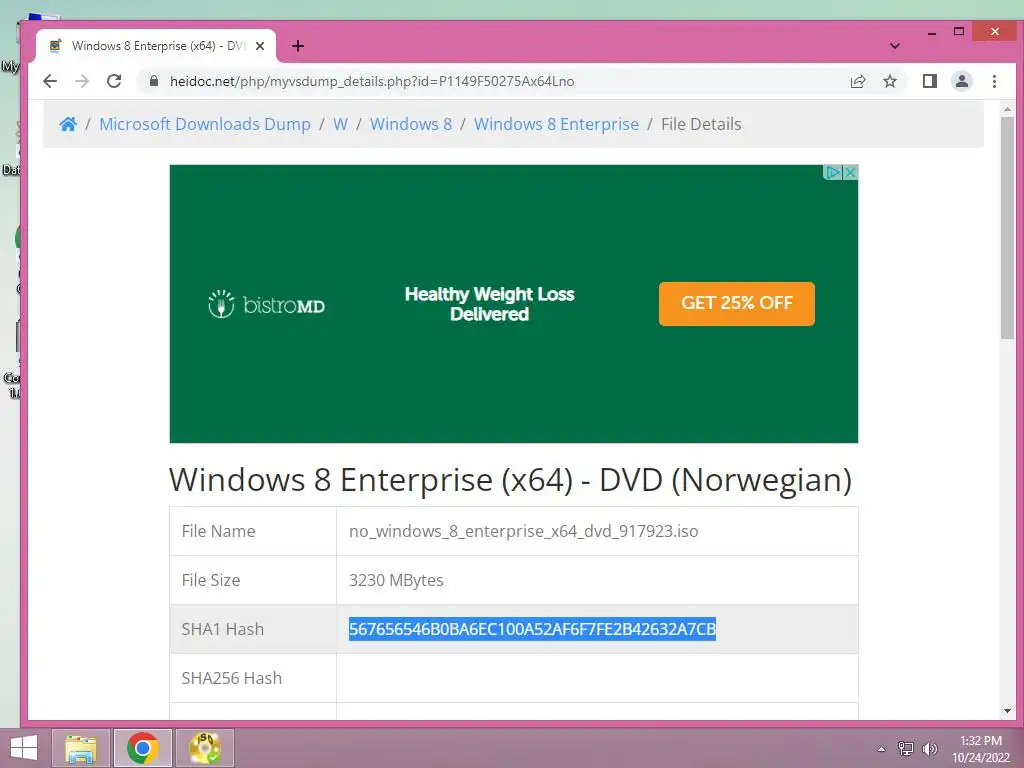Click the page title heading text
Viewport: 1024px width, 768px height.
(x=510, y=480)
